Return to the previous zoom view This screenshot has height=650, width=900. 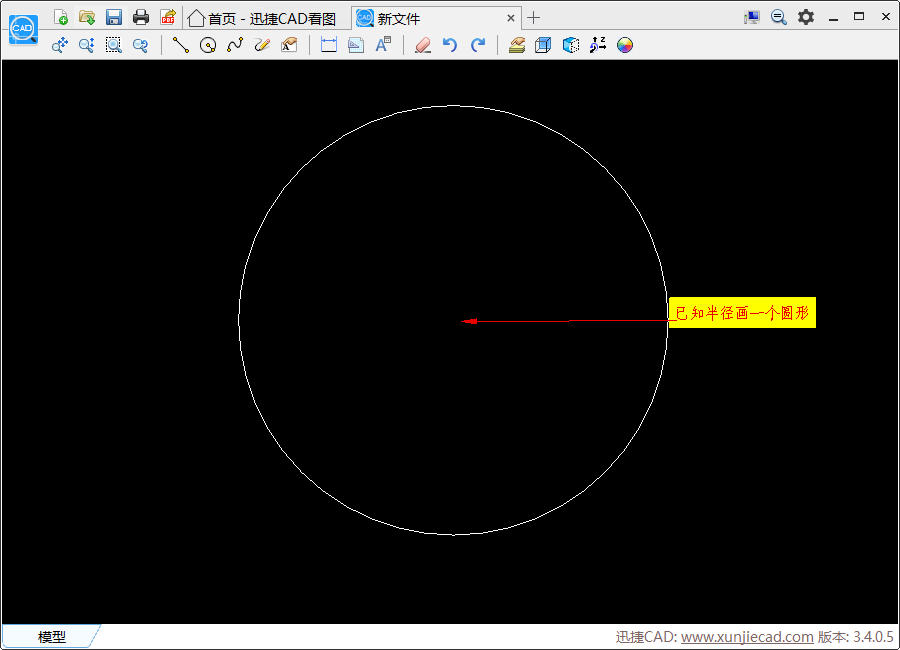point(141,45)
